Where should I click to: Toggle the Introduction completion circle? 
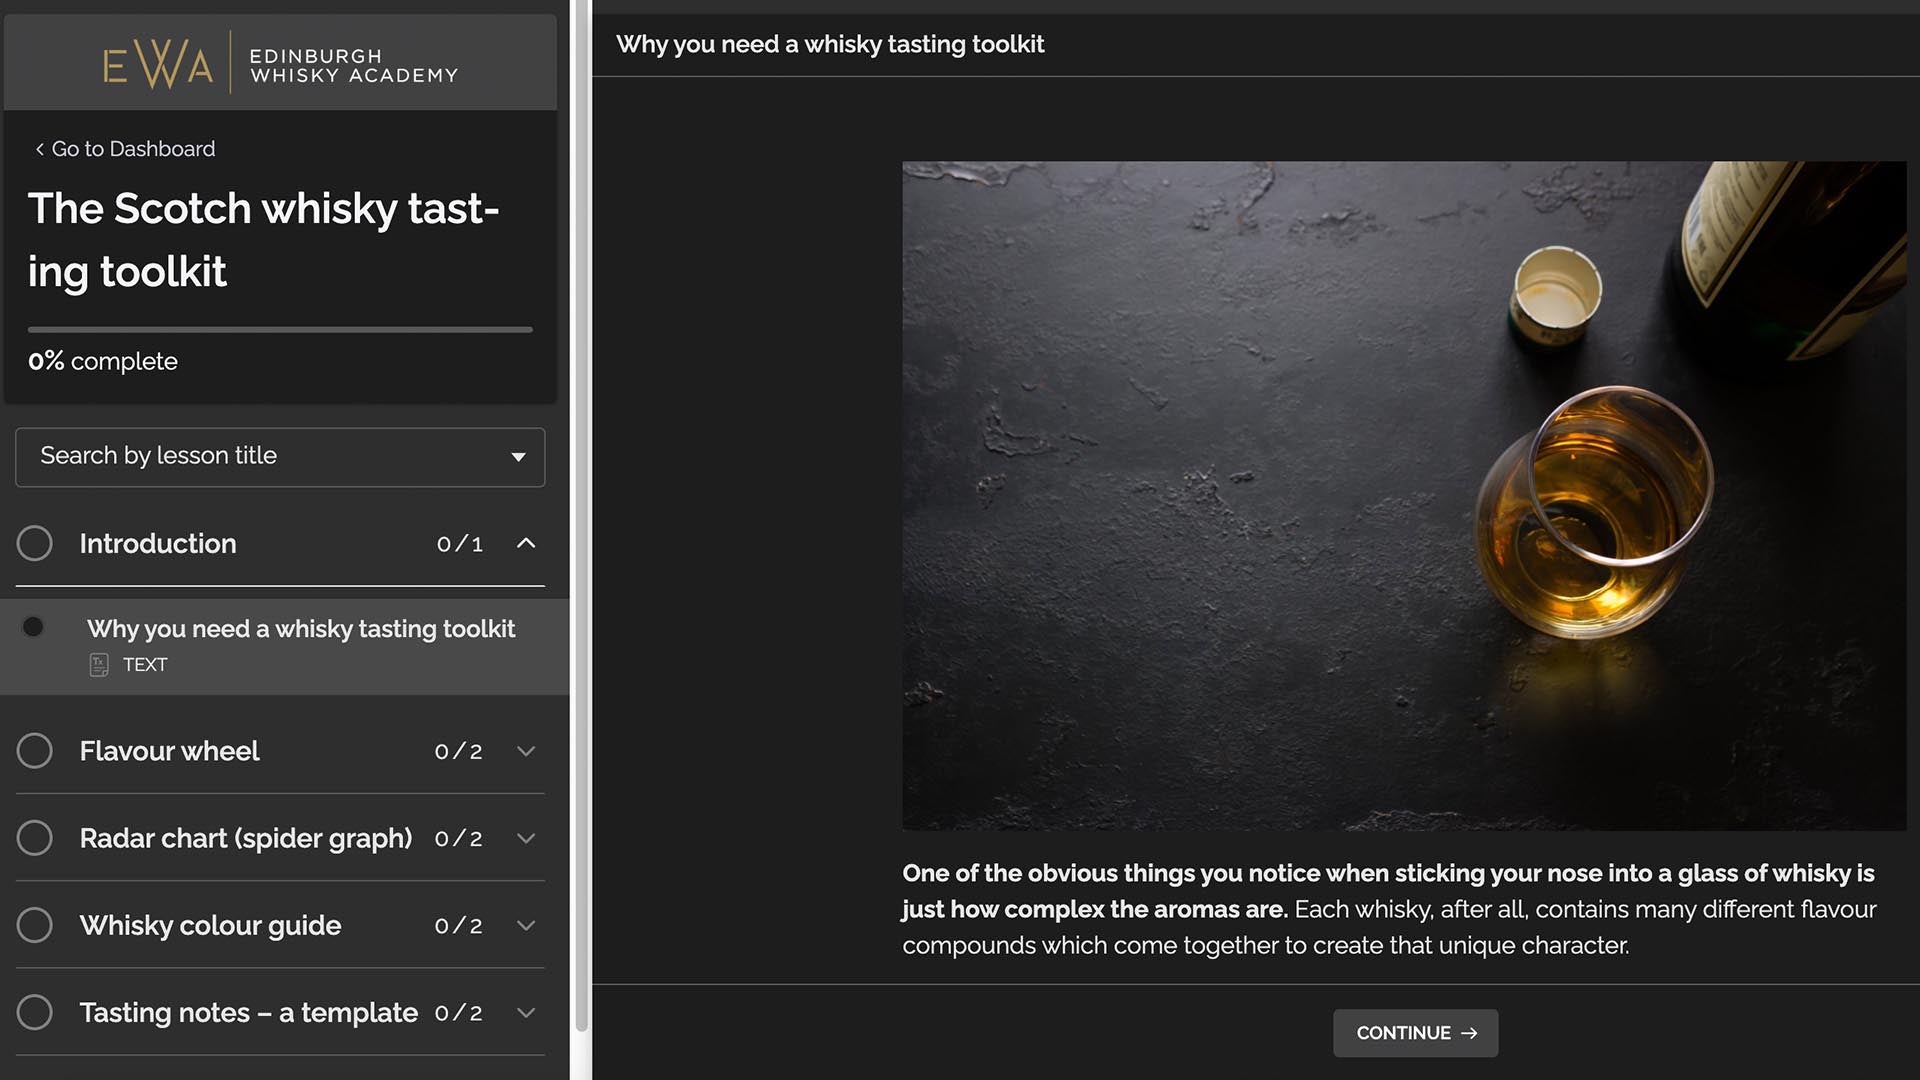coord(35,543)
